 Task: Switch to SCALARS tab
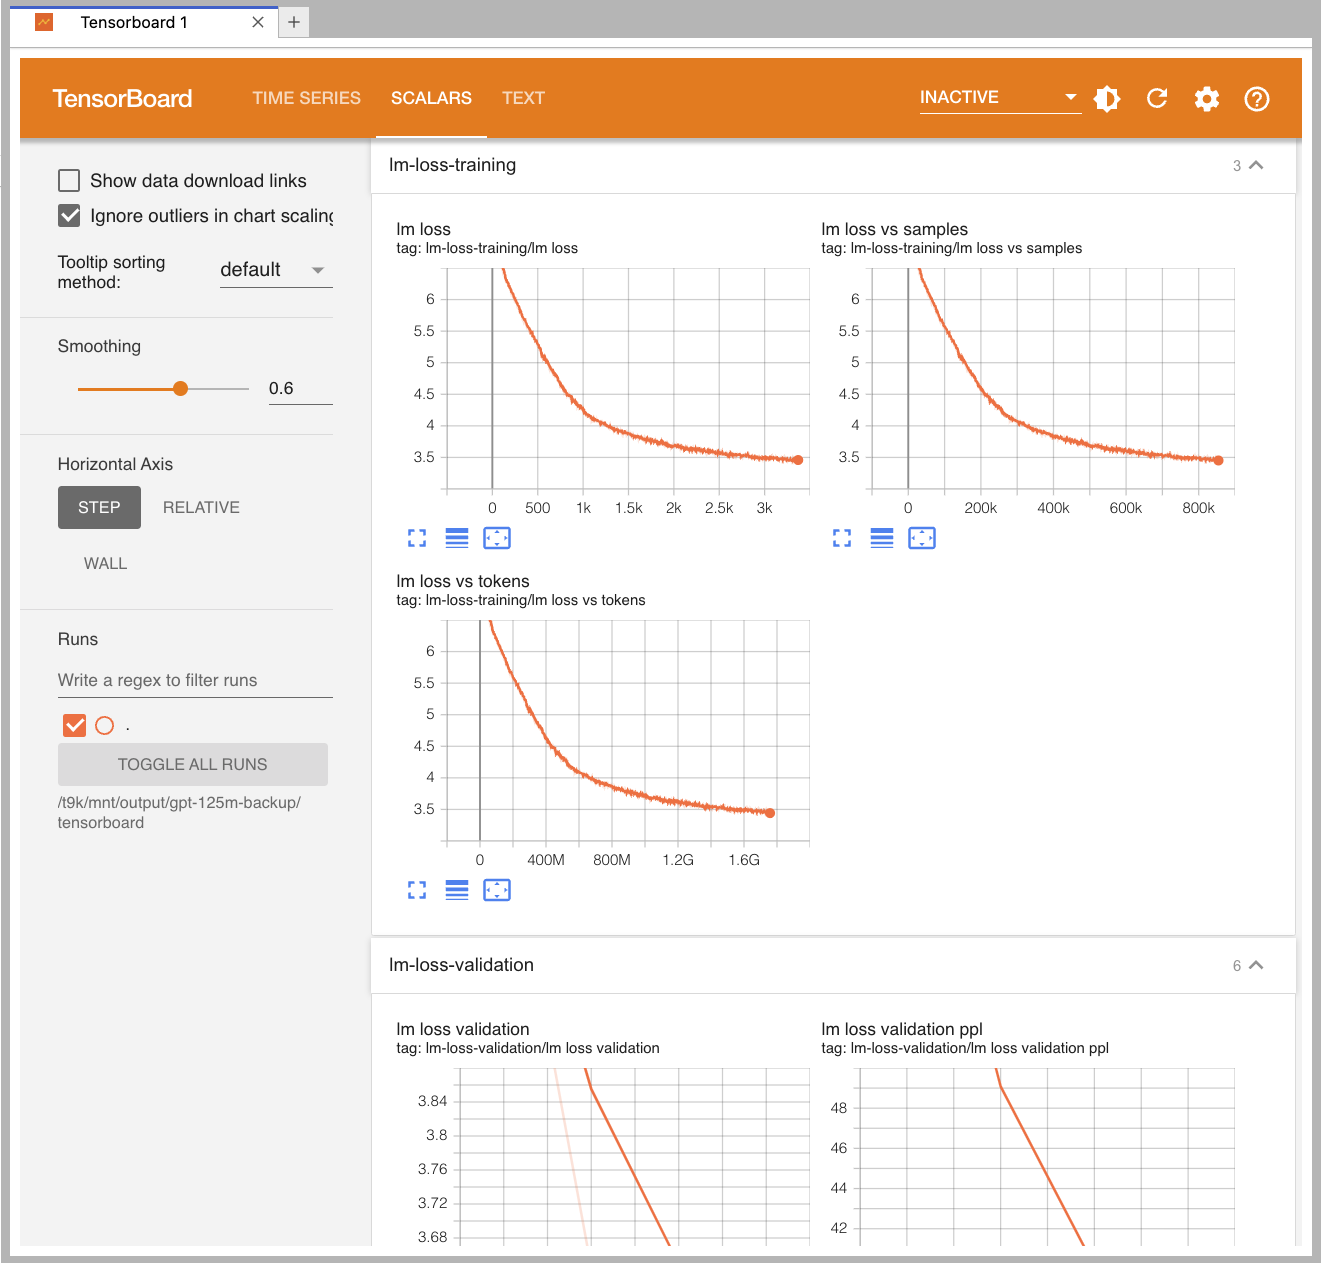click(431, 98)
